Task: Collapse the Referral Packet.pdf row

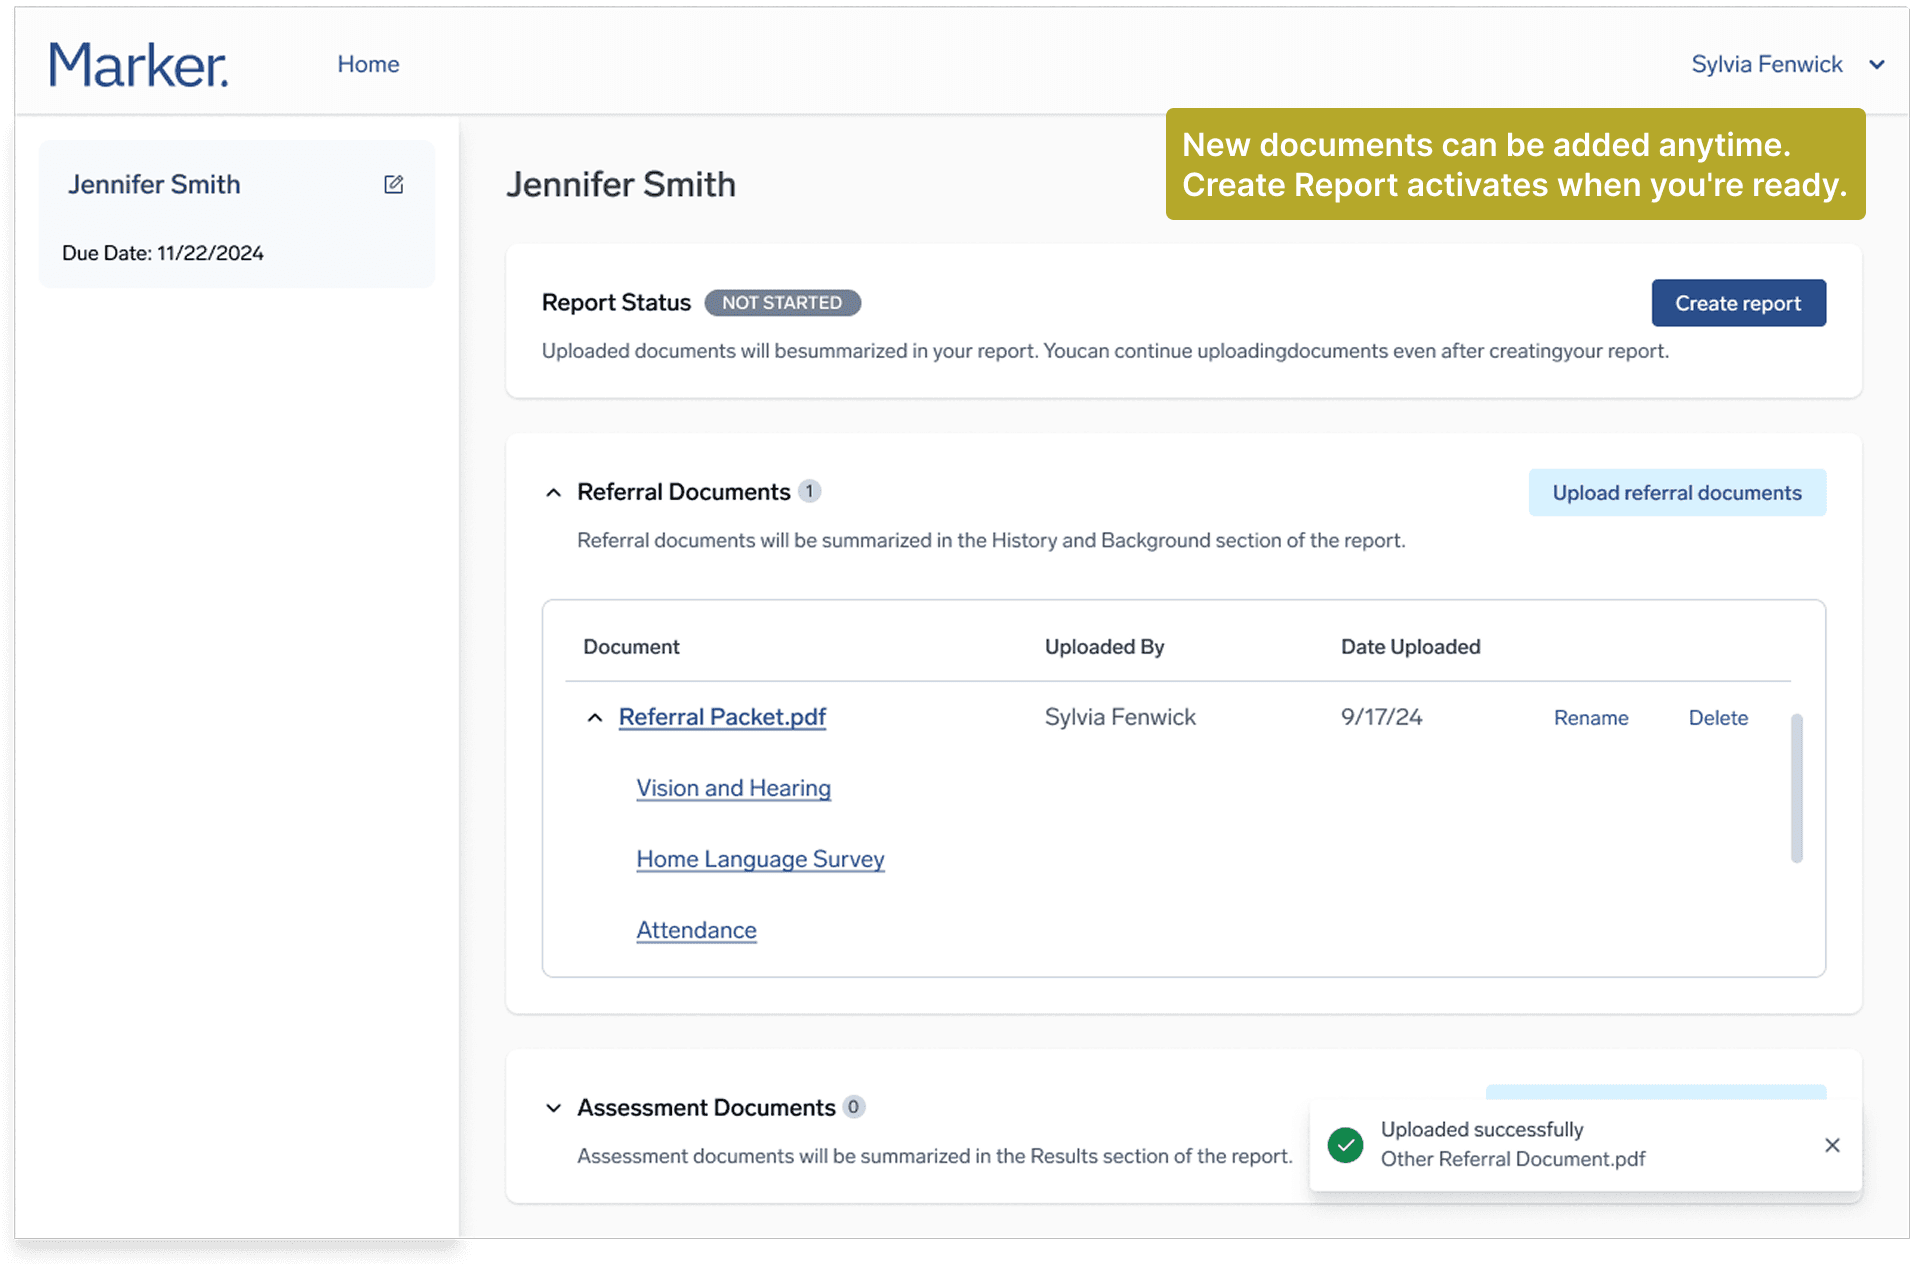Action: point(595,718)
